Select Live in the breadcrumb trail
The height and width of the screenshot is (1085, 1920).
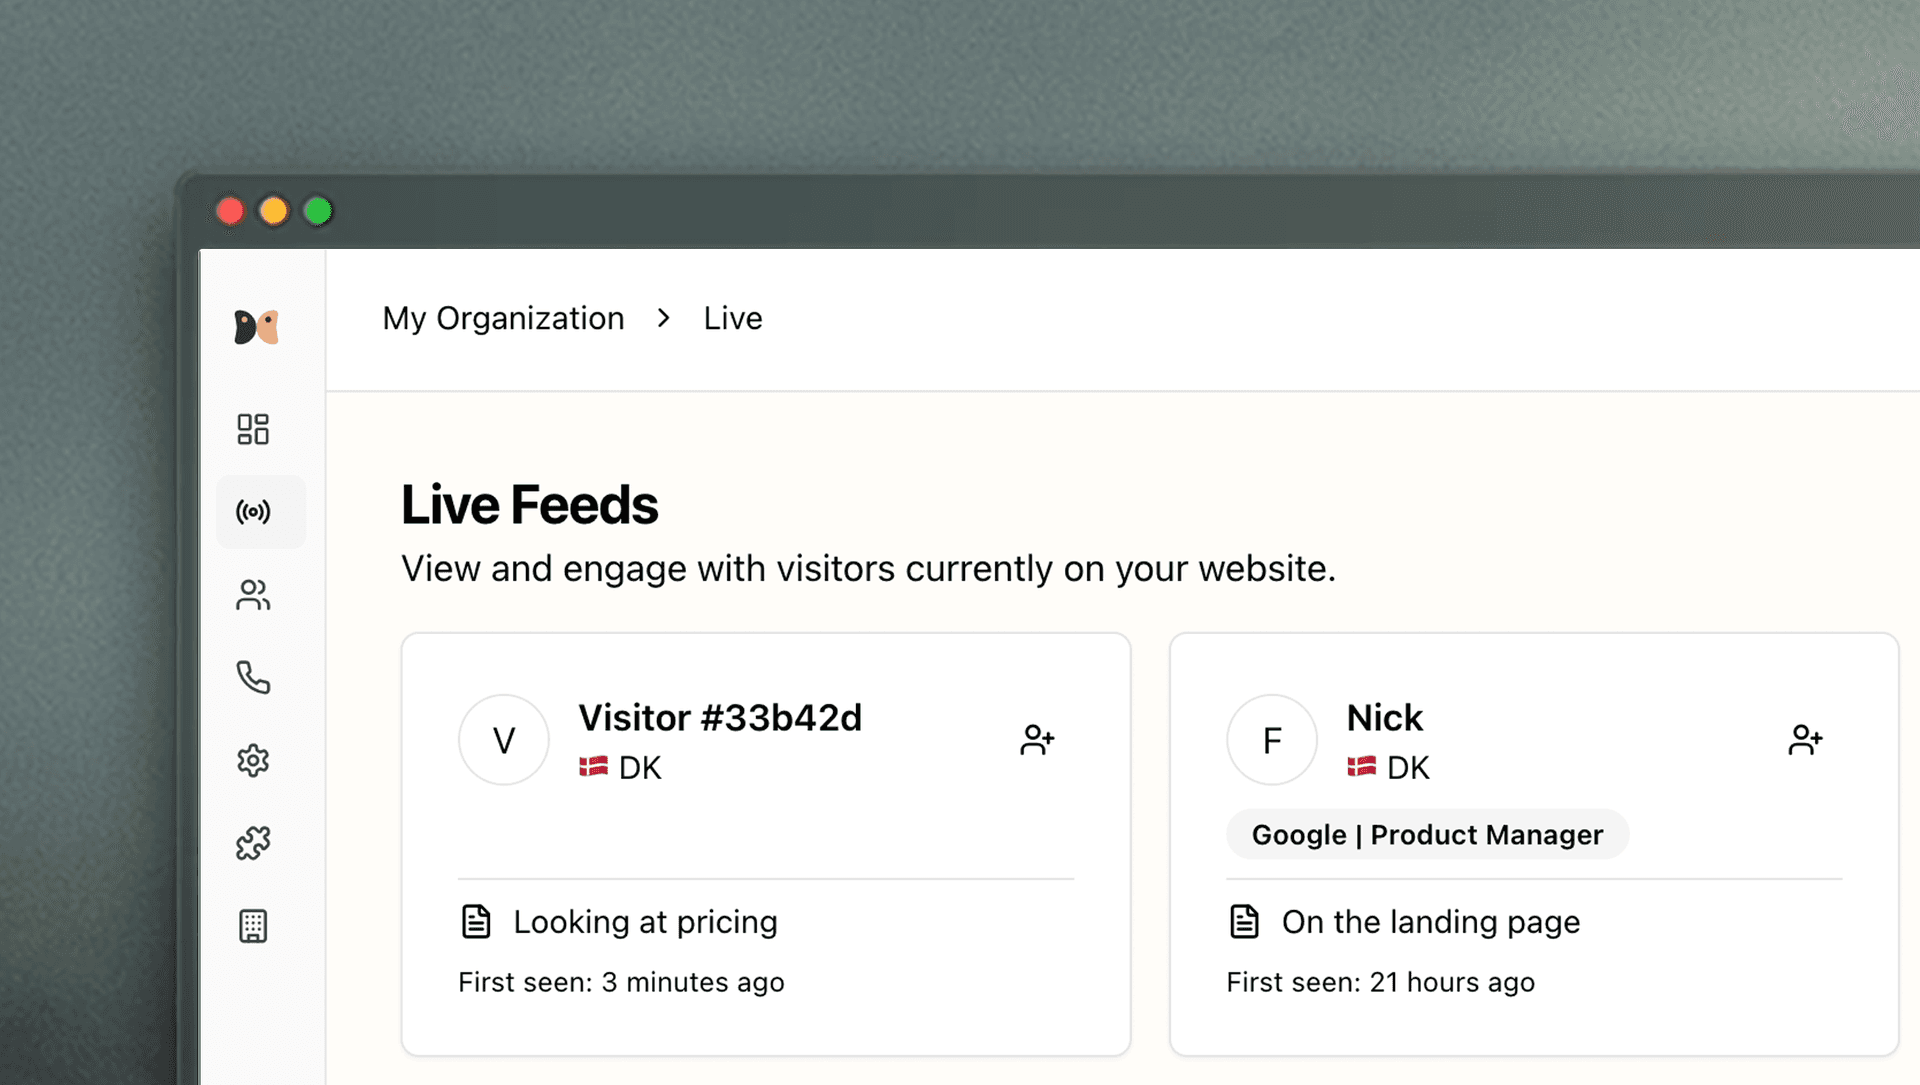tap(731, 318)
